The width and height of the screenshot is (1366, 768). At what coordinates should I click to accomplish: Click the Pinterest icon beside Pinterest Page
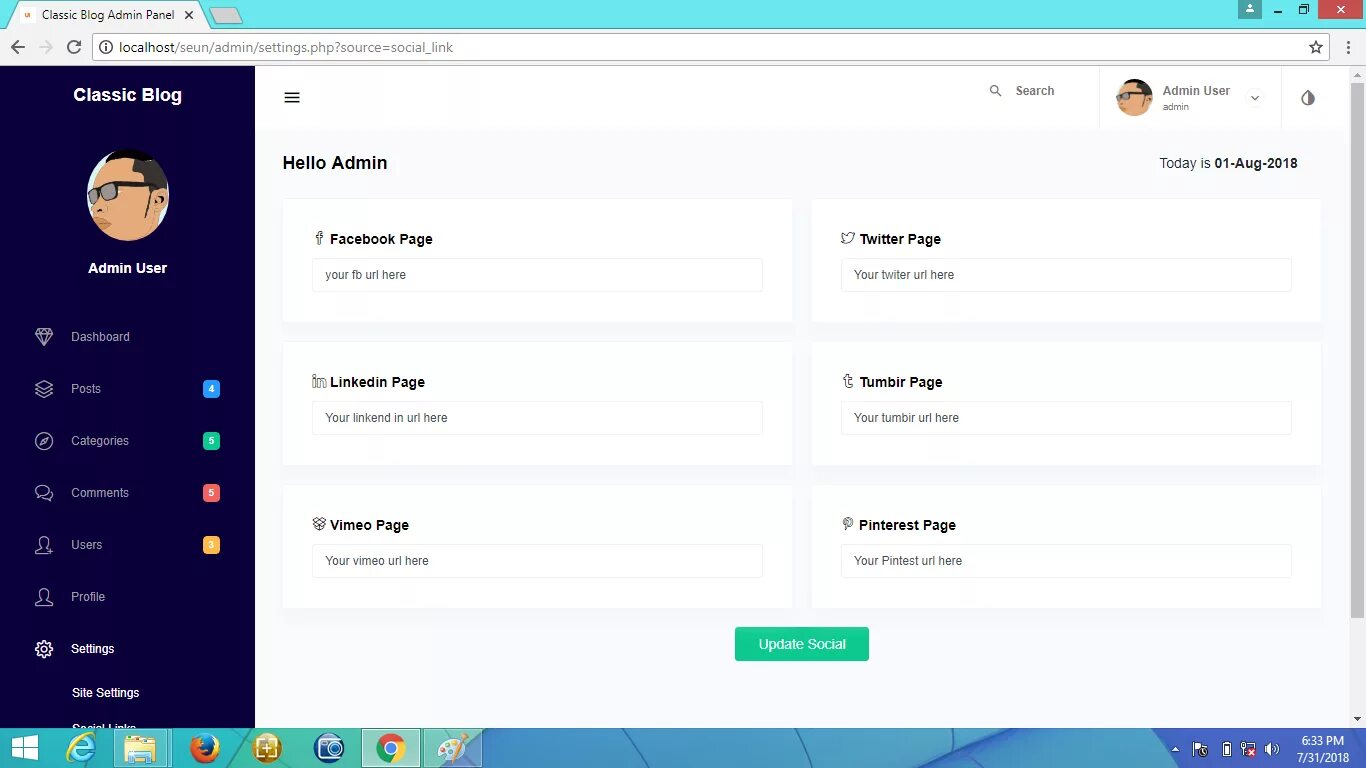[848, 524]
